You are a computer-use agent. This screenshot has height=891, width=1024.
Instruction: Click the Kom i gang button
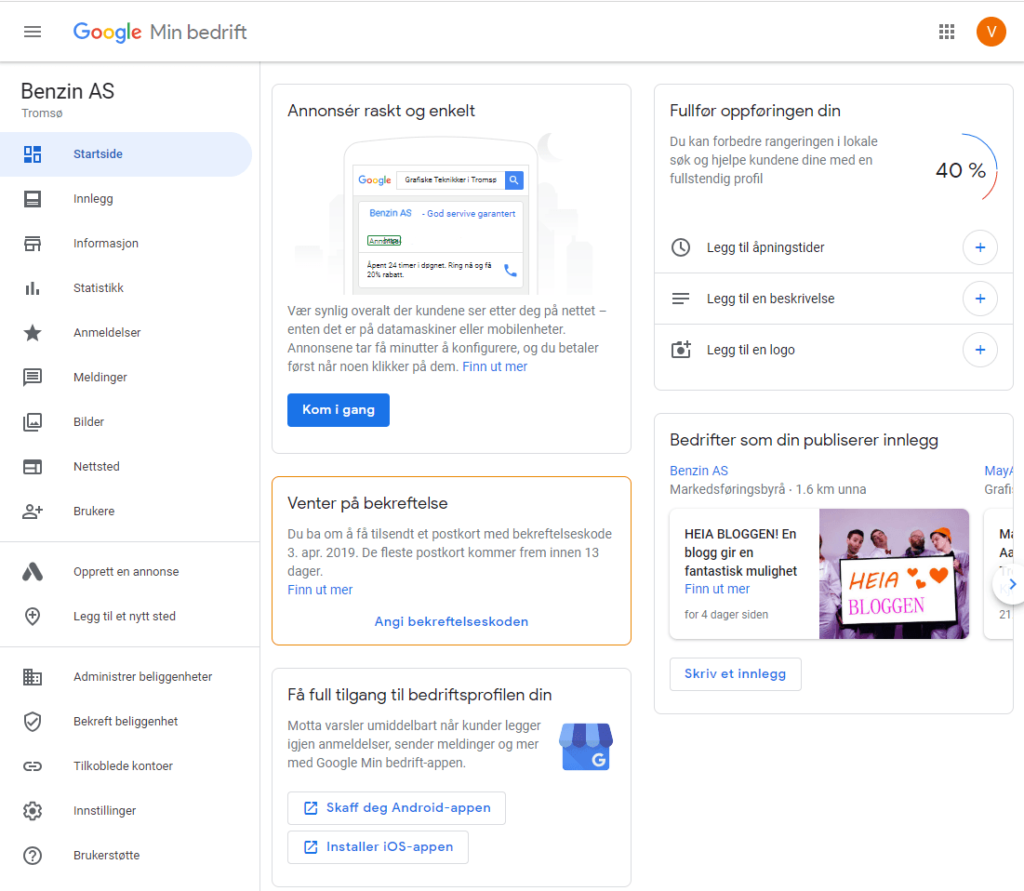coord(338,410)
